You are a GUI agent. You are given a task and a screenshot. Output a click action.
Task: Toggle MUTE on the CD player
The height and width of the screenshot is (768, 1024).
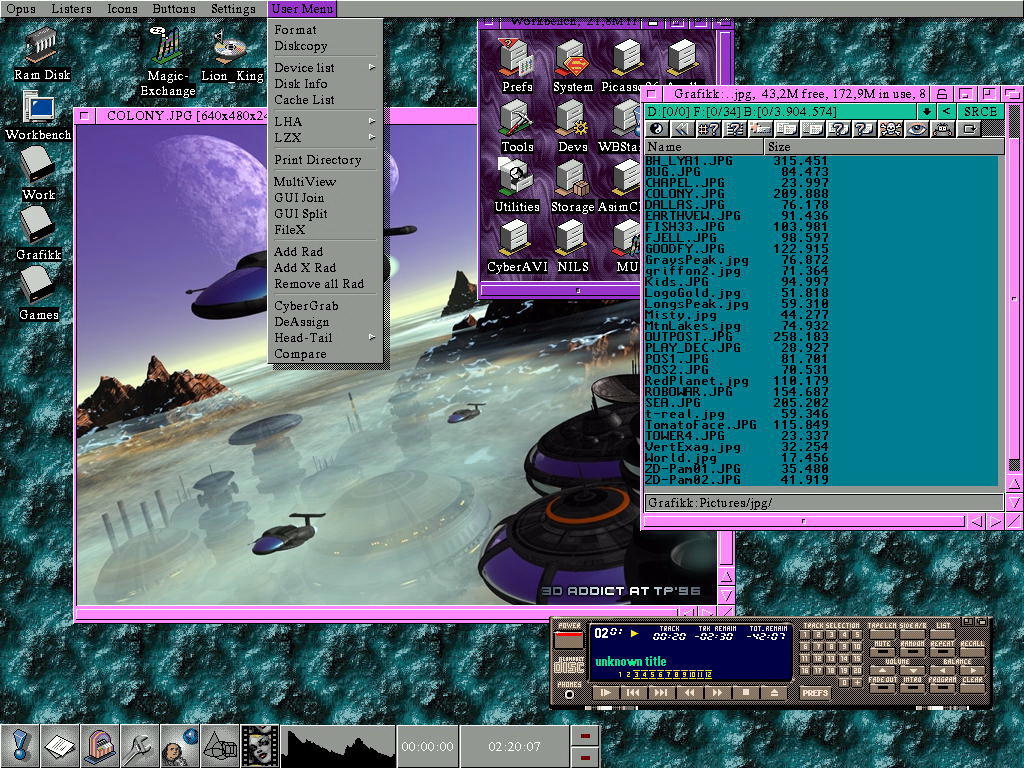(x=882, y=651)
